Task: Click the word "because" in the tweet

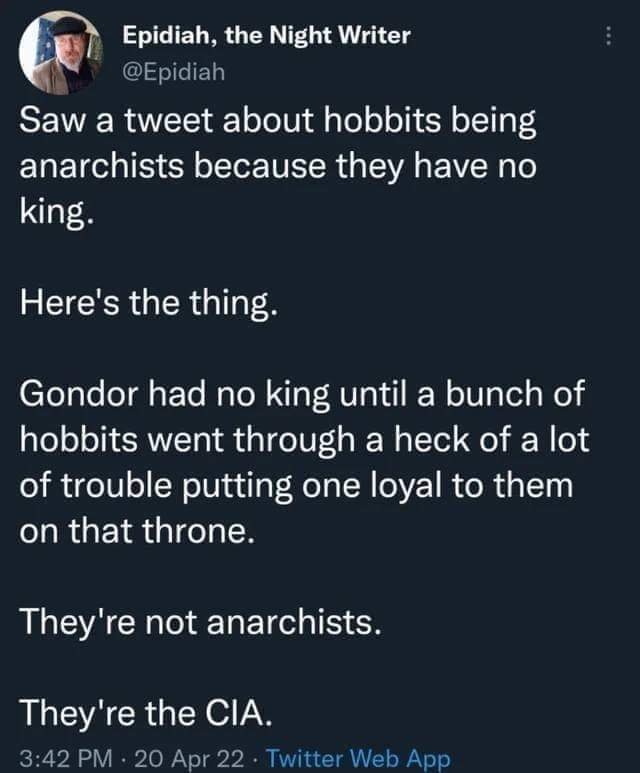Action: tap(260, 166)
